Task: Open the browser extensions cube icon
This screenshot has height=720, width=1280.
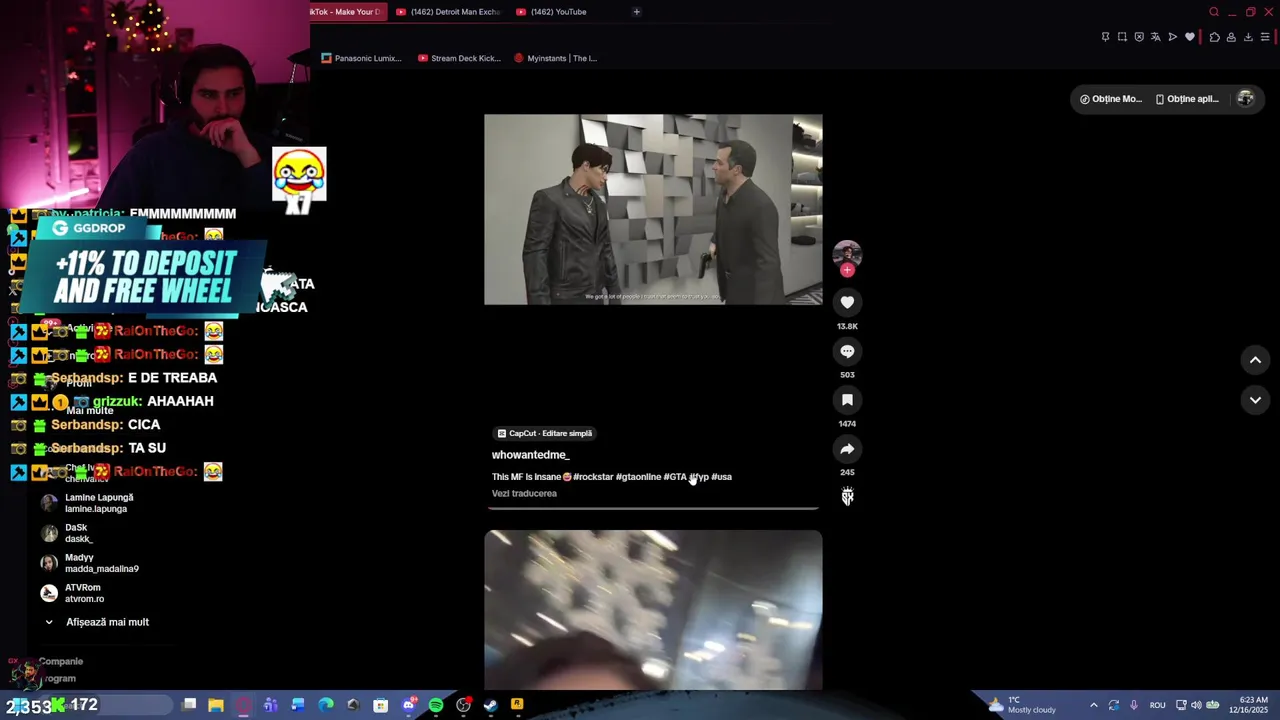Action: (x=1214, y=37)
